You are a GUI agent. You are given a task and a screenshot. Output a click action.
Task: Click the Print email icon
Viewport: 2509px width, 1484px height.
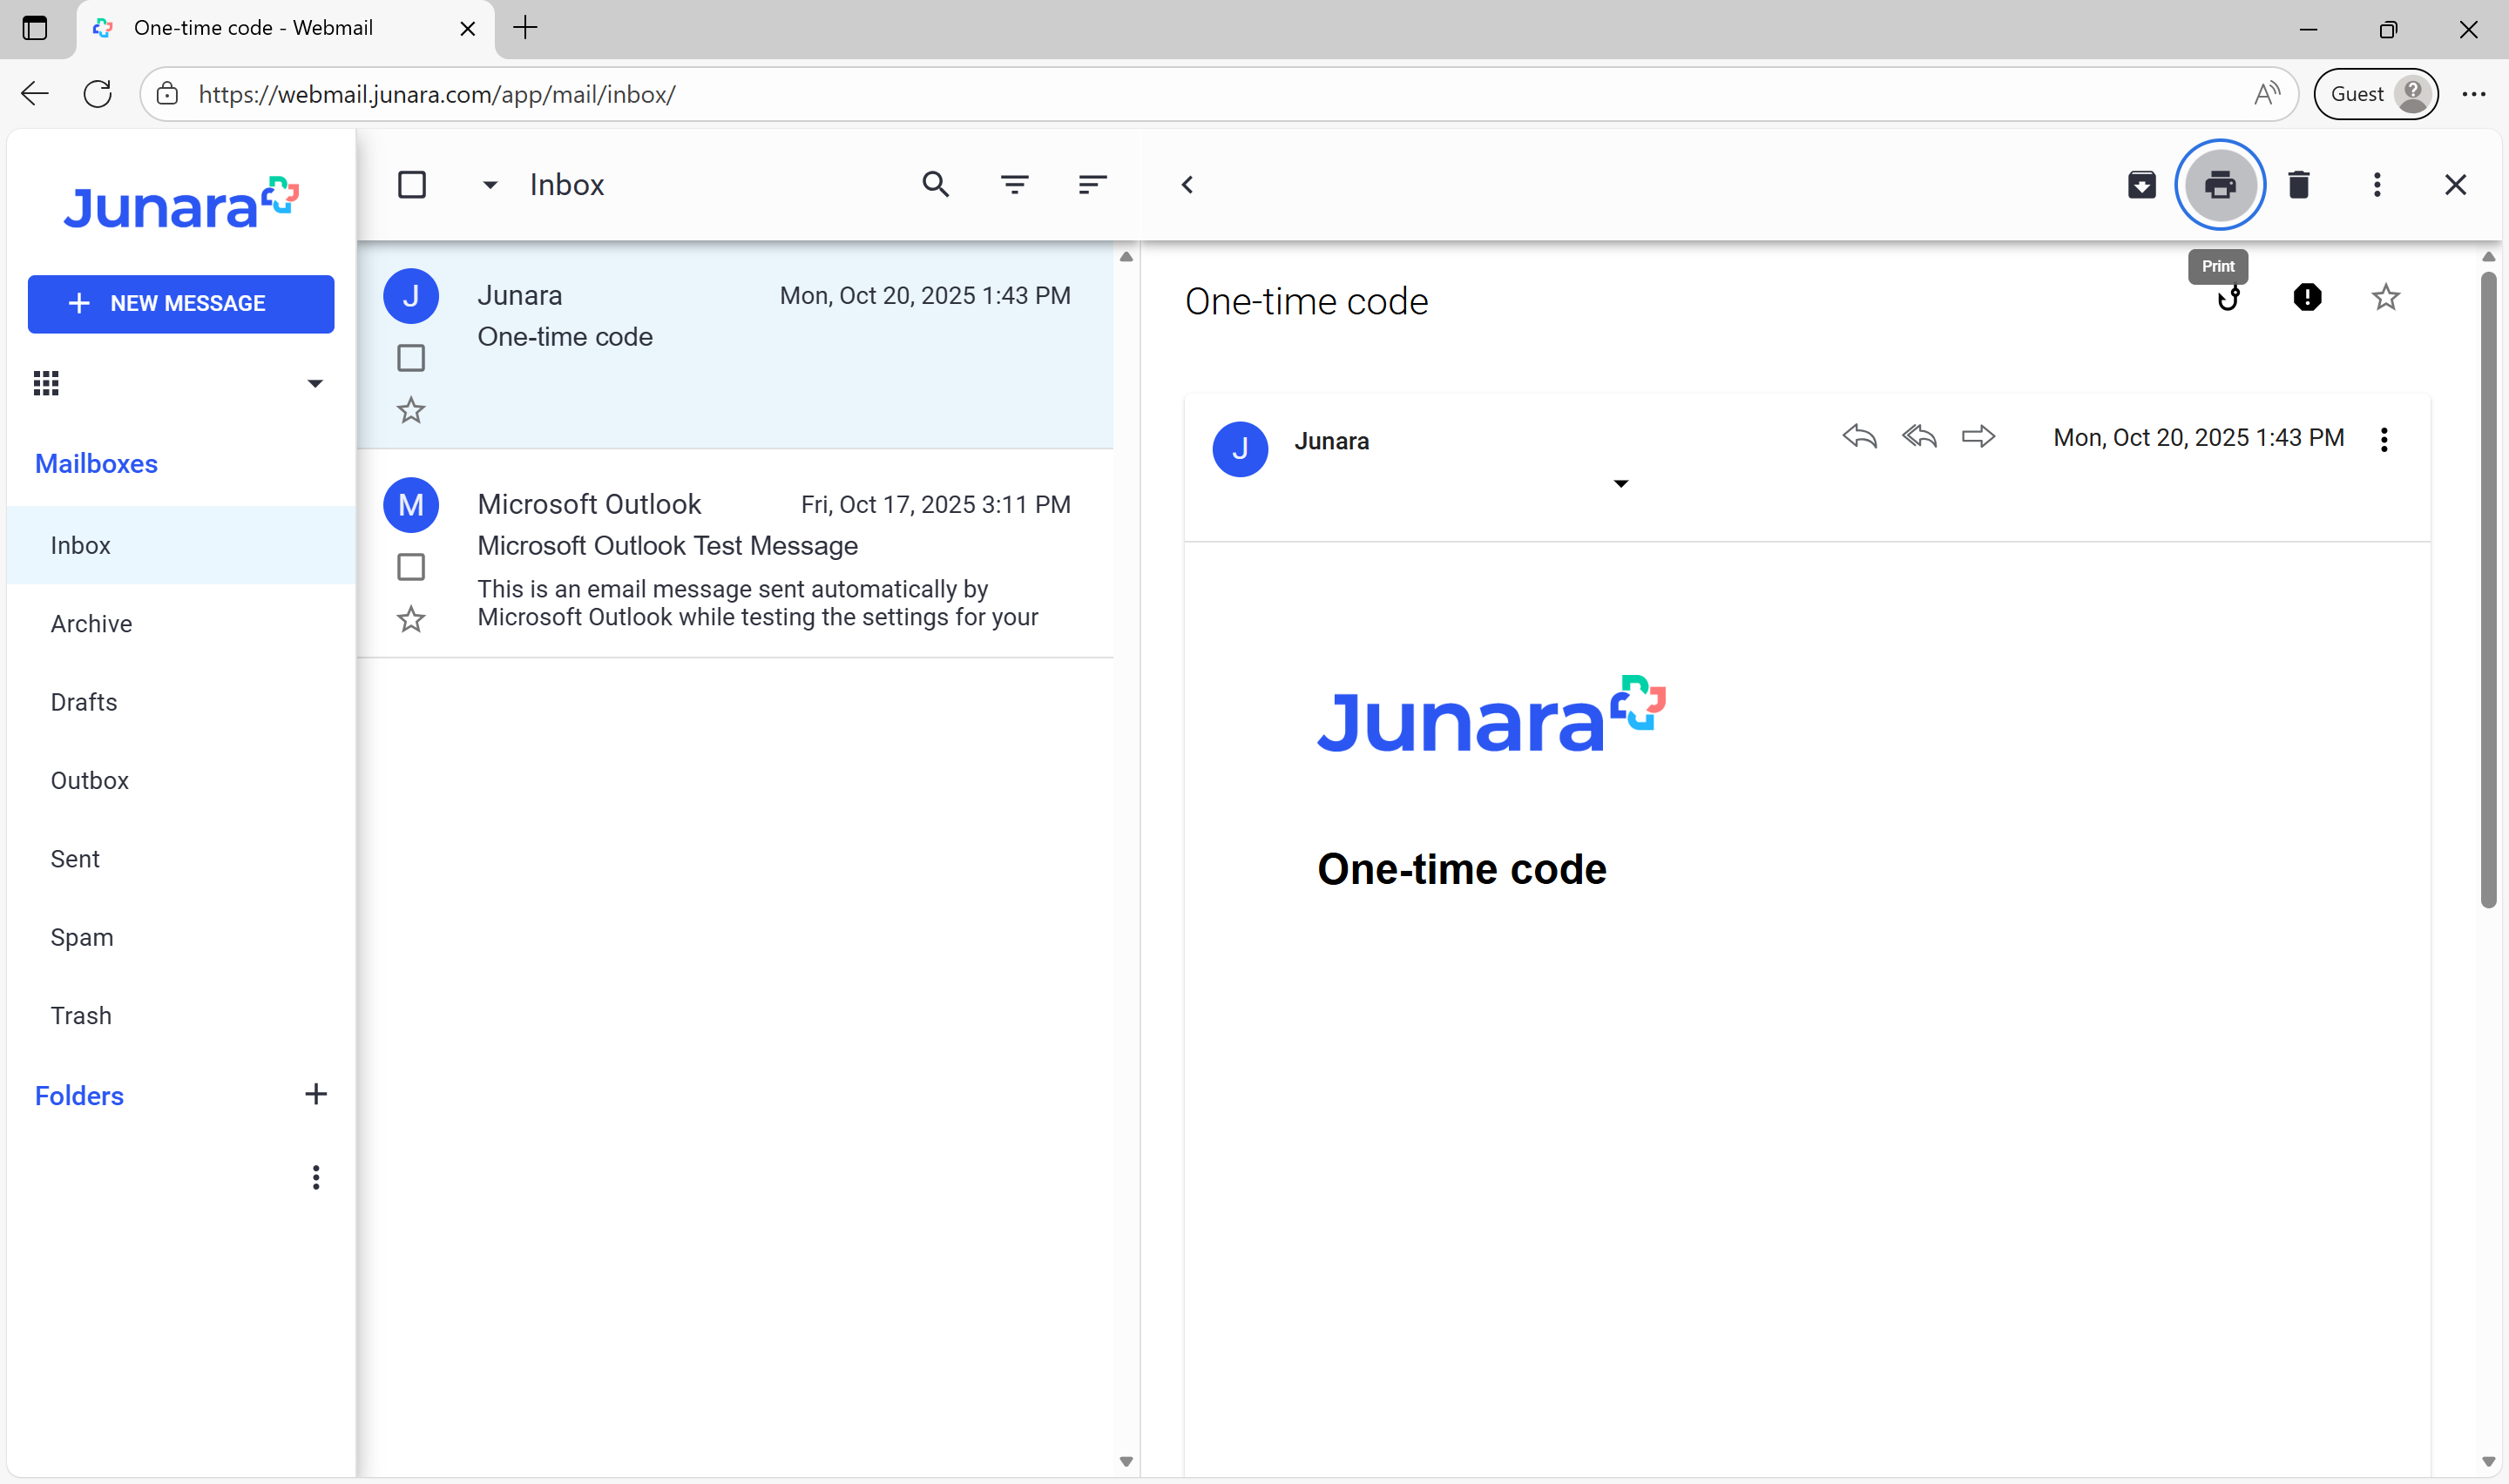click(x=2220, y=185)
